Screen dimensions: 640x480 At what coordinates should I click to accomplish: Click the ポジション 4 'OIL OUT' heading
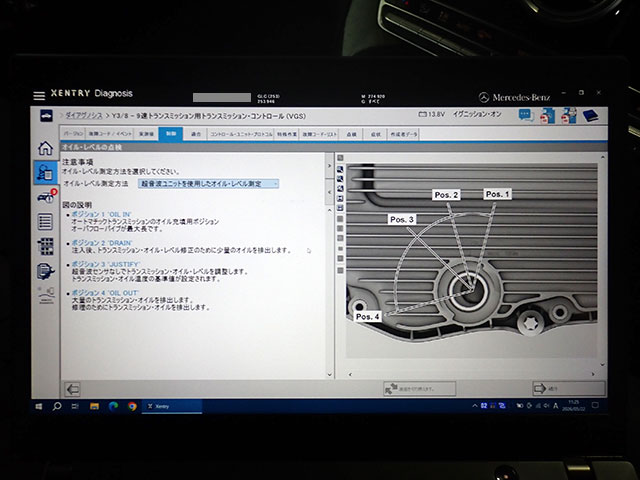pyautogui.click(x=105, y=293)
